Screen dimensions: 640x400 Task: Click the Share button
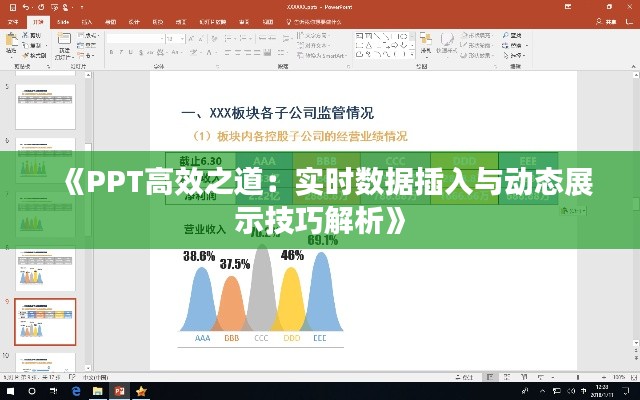coord(606,22)
